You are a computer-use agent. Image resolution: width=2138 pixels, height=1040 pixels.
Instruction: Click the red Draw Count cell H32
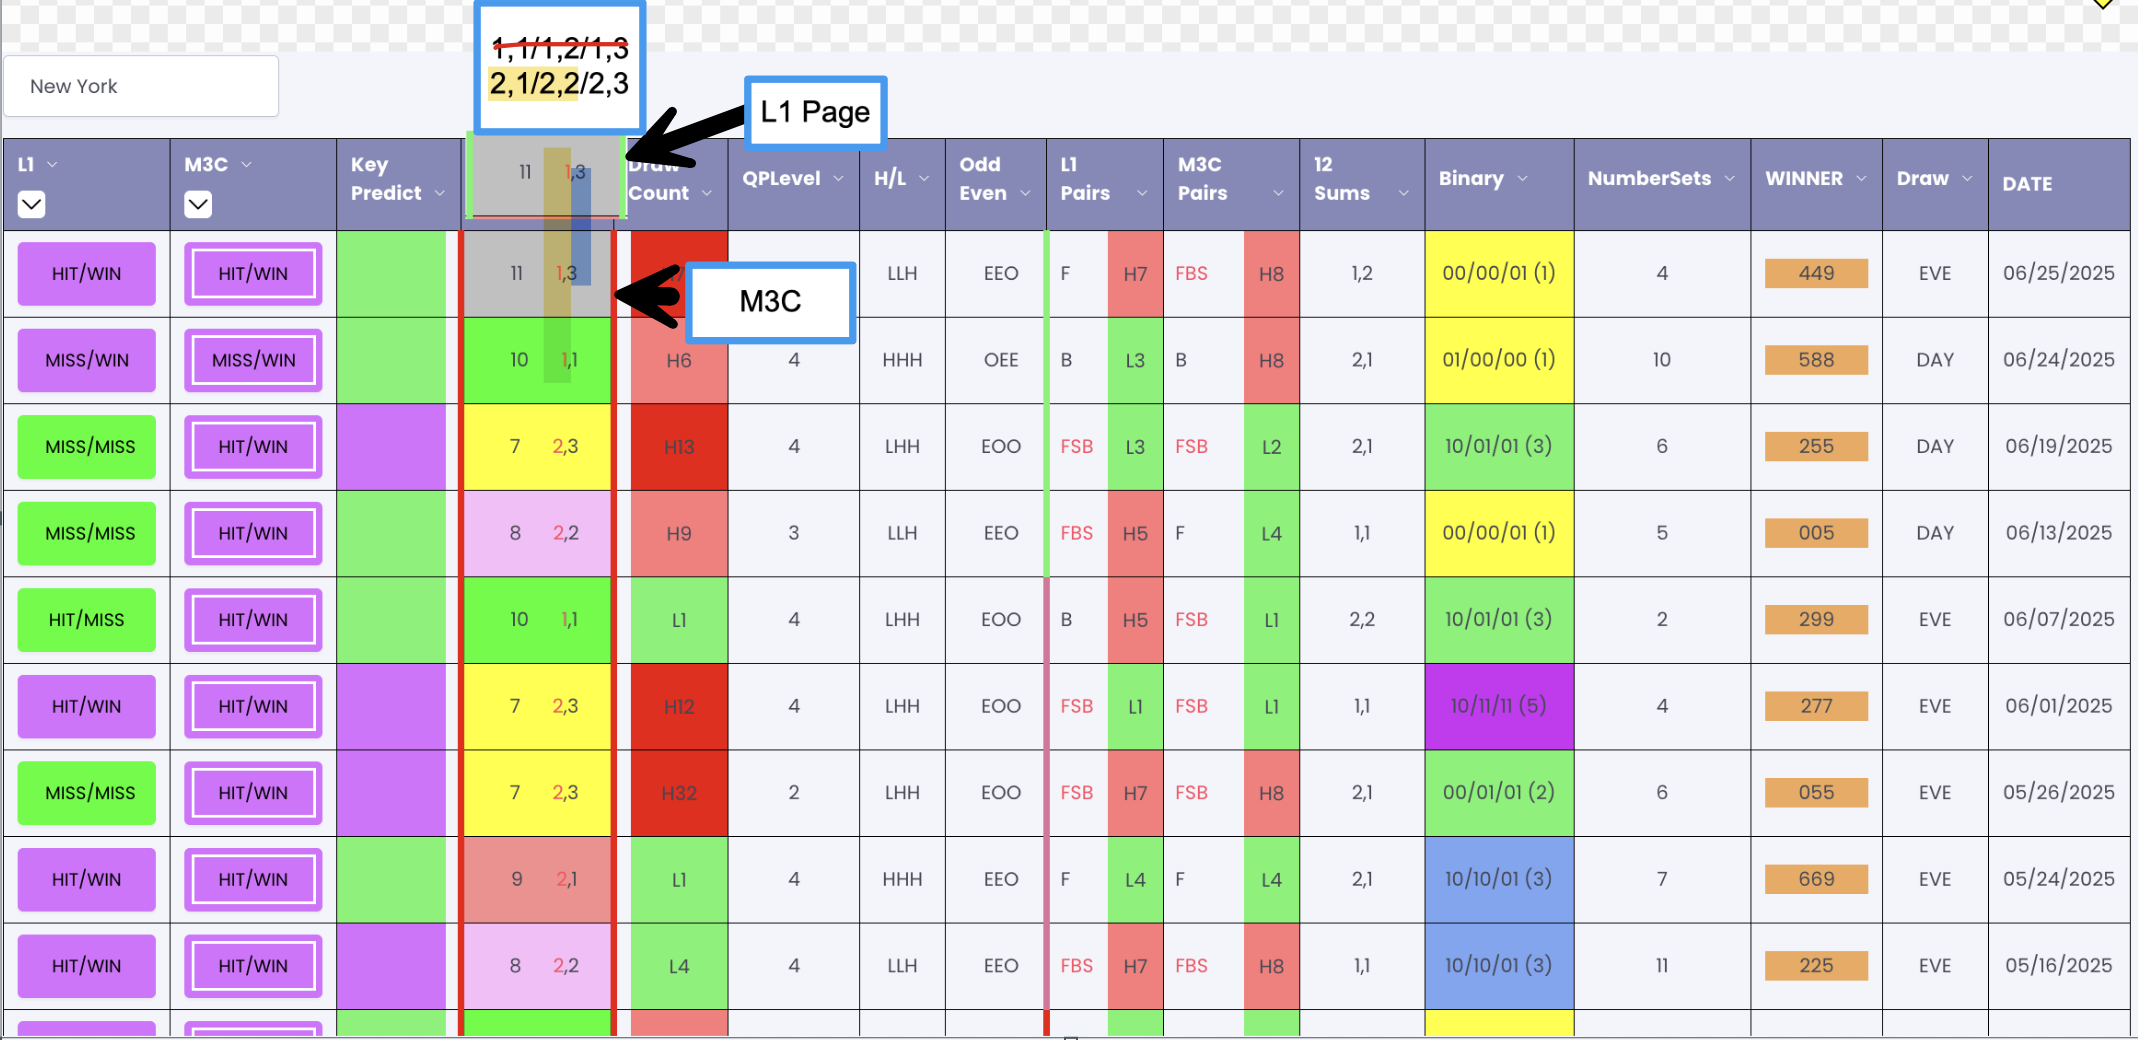click(679, 793)
